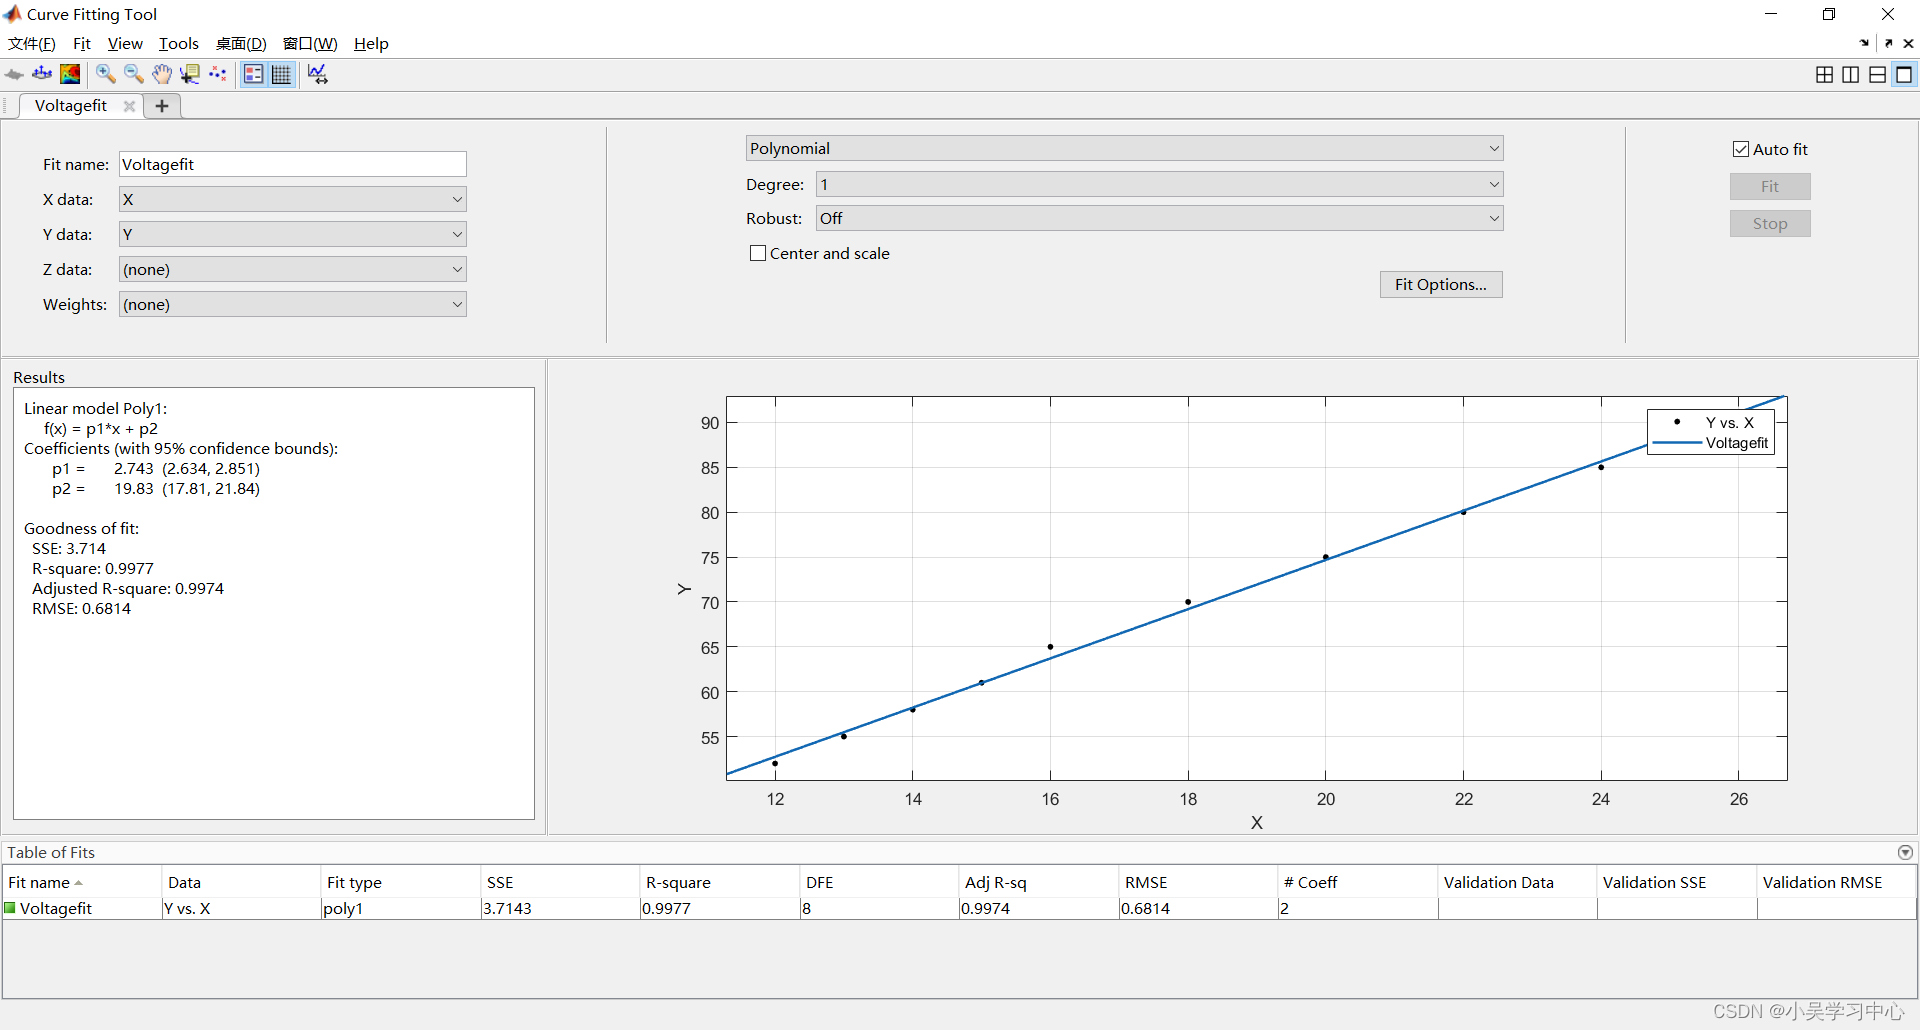Select the Voltagefit tab
The width and height of the screenshot is (1920, 1030).
70,106
